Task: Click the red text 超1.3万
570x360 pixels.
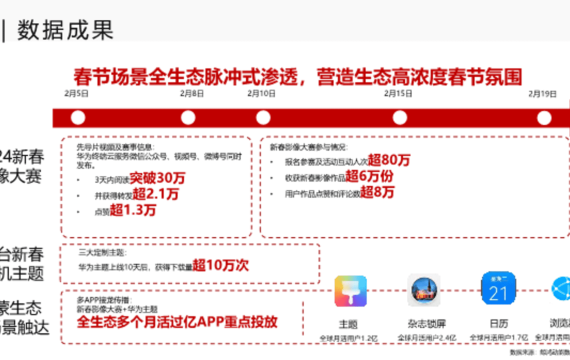Action: (133, 210)
